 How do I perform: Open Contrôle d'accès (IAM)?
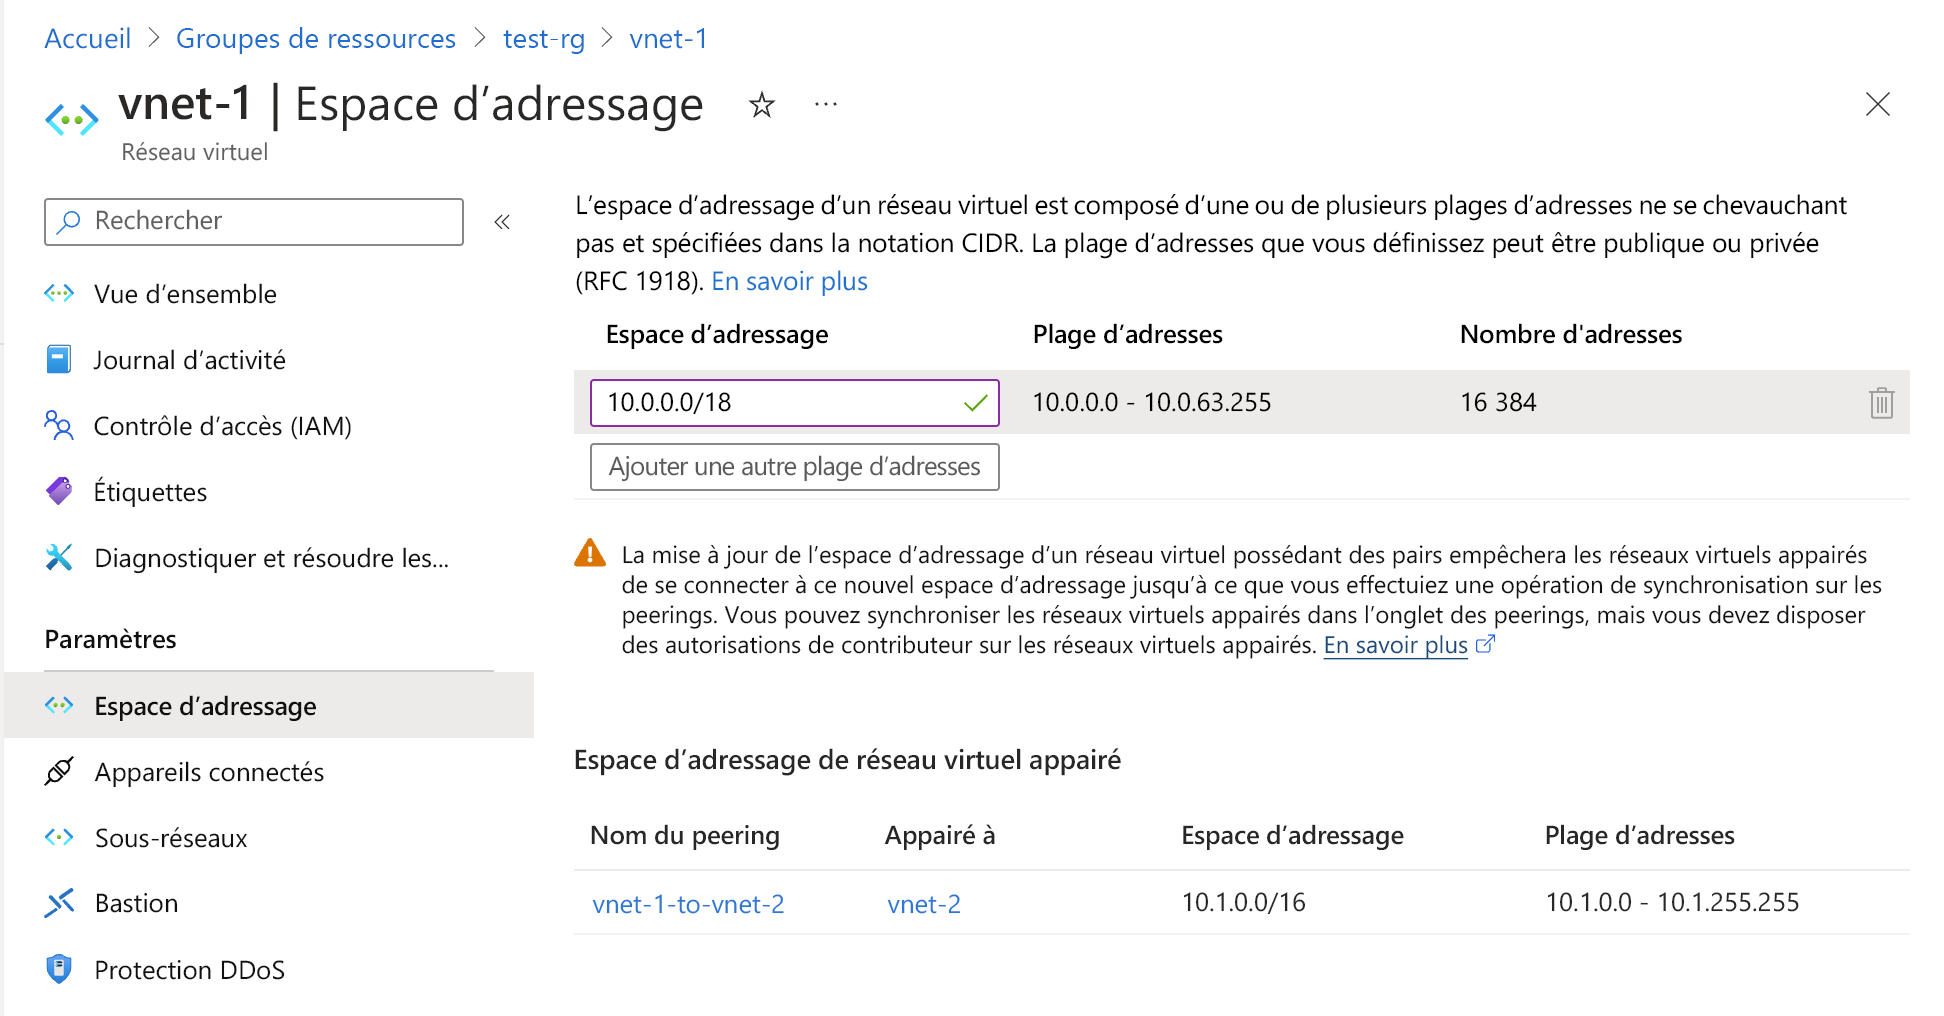(222, 425)
